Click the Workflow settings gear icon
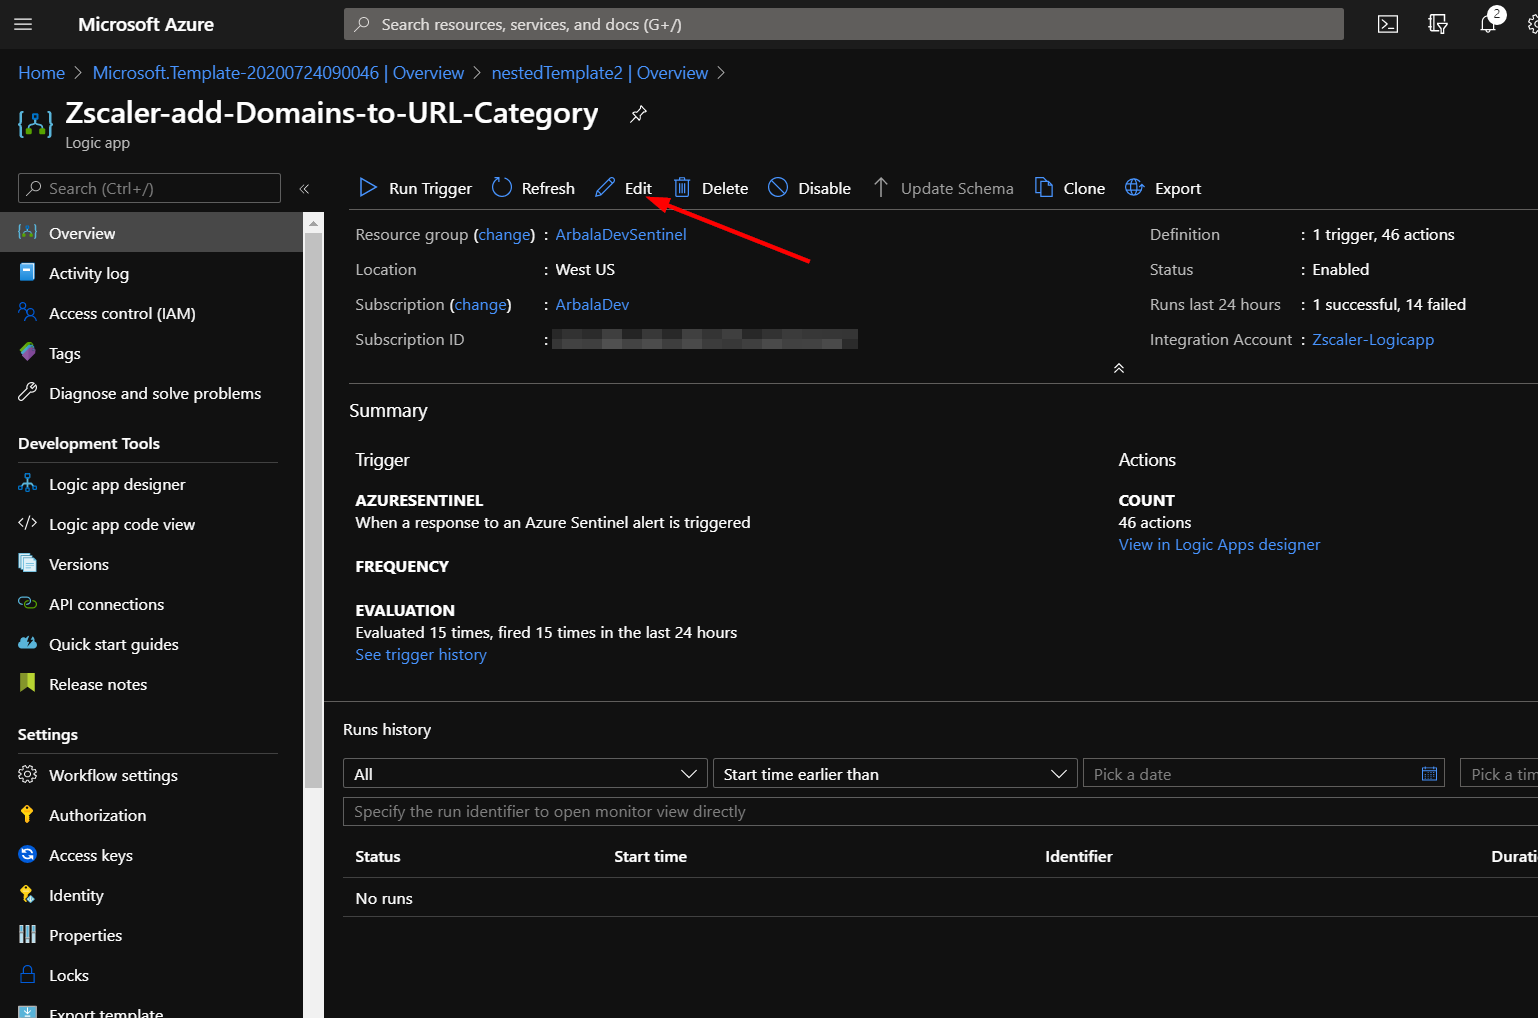This screenshot has width=1538, height=1018. pos(27,774)
